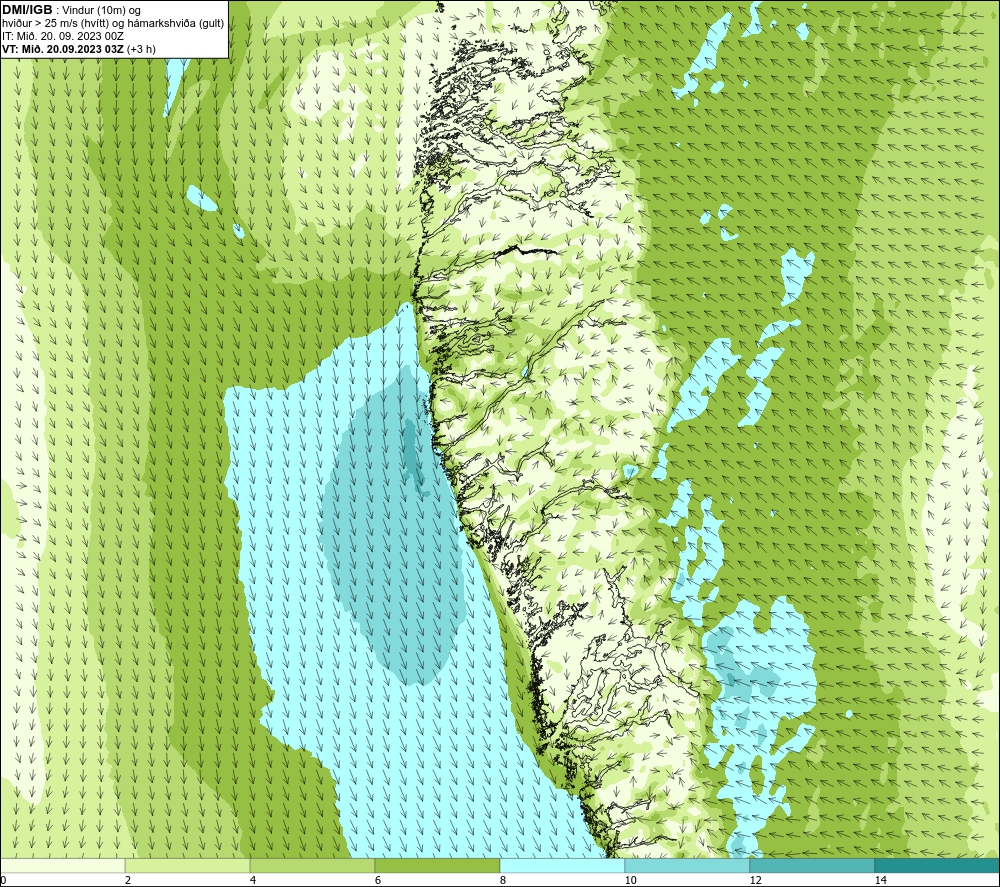The width and height of the screenshot is (1000, 887).
Task: Click the scale label '12'
Action: tap(756, 880)
